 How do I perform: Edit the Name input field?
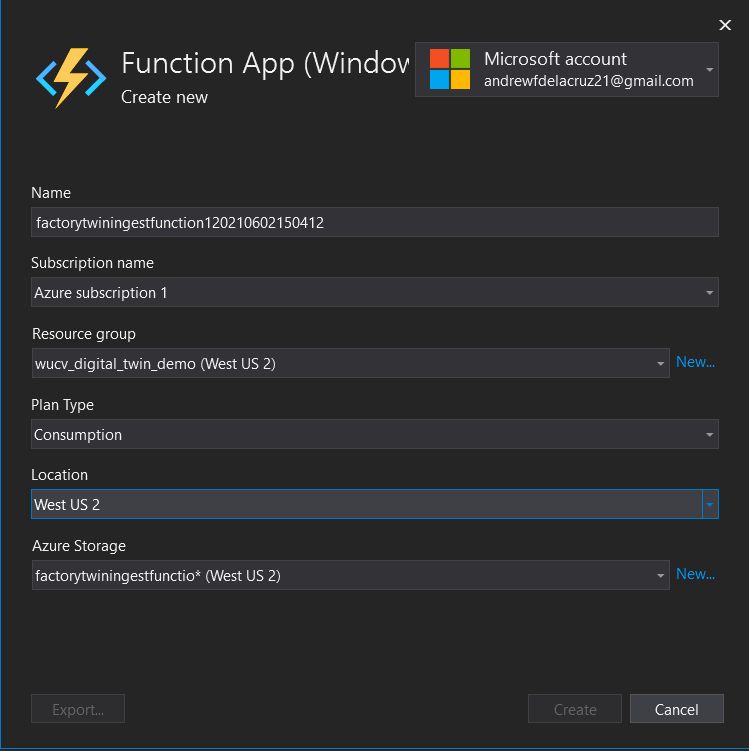coord(374,222)
